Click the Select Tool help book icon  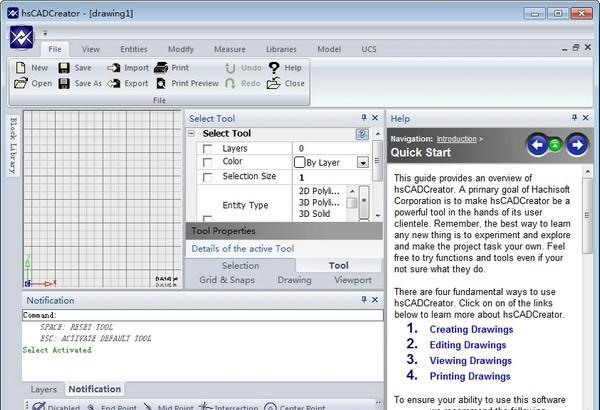[362, 134]
